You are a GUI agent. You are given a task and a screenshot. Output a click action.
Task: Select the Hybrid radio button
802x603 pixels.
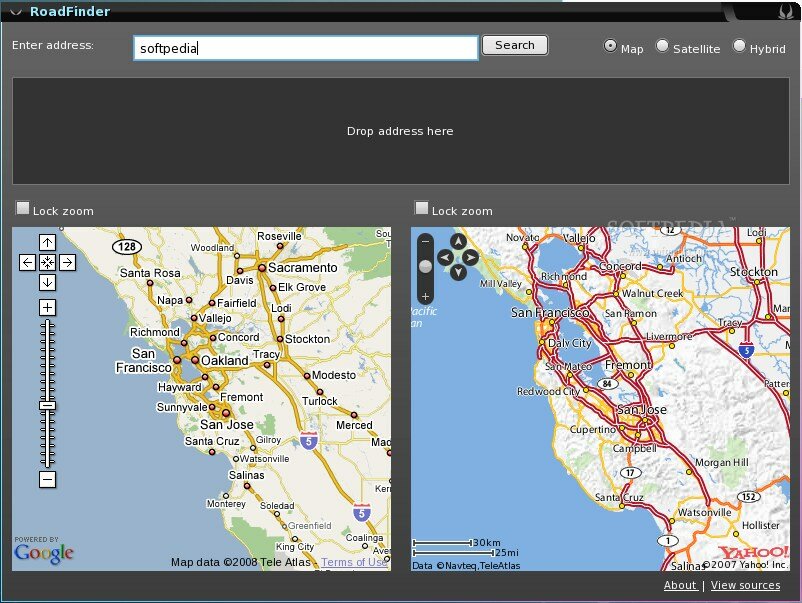739,46
